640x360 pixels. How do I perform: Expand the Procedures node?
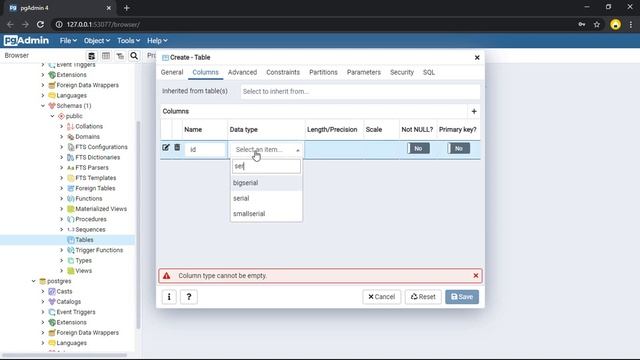[62, 219]
